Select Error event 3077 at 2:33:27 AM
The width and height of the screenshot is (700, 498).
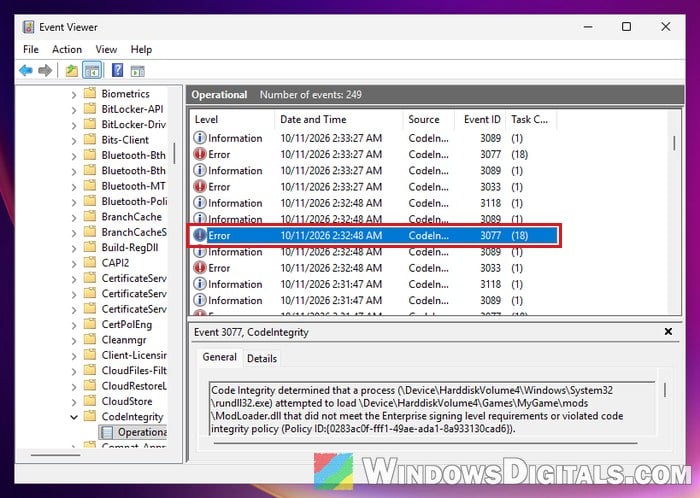pos(375,154)
